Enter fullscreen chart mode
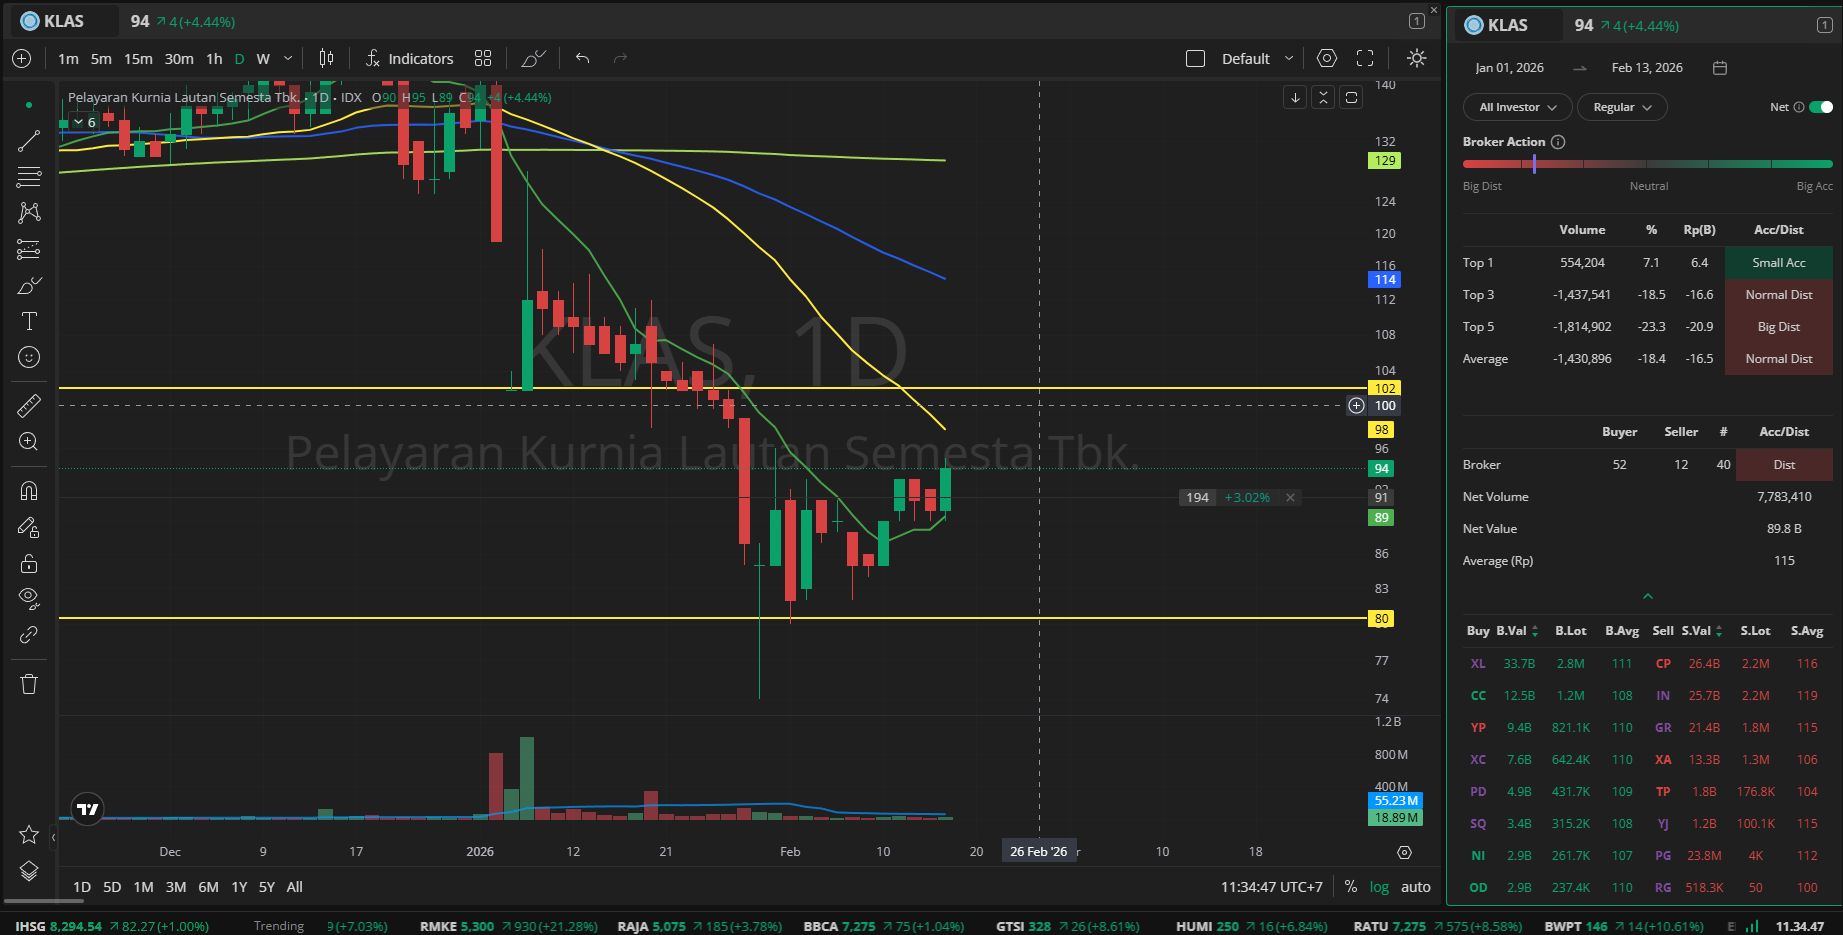 tap(1365, 59)
